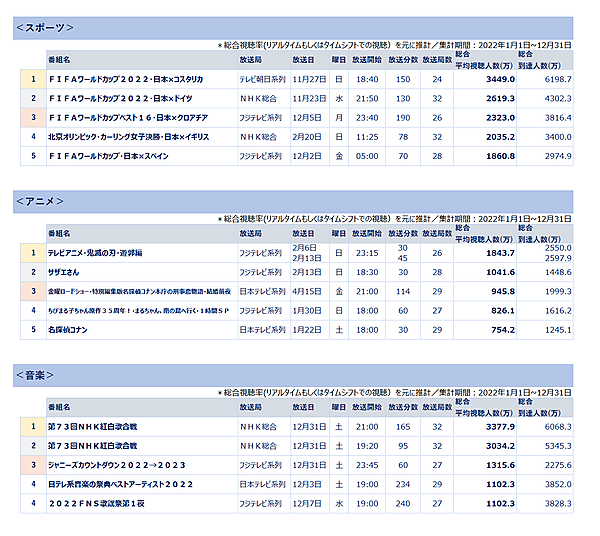Click the 1245.1 reach value

tap(558, 330)
